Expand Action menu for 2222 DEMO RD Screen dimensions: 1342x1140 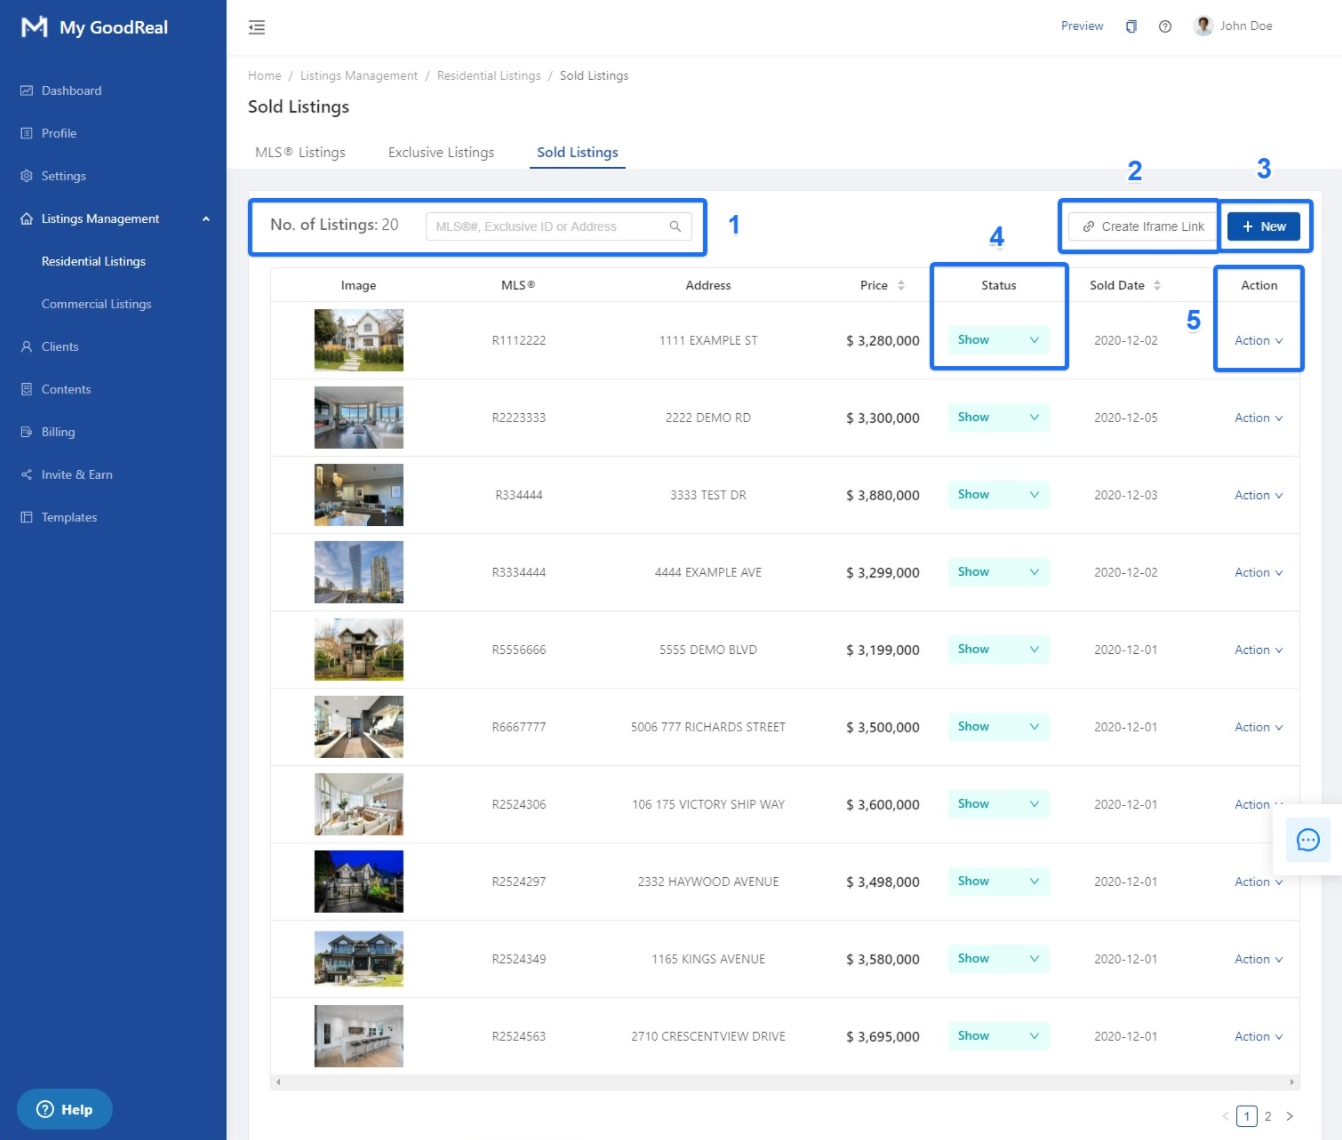pyautogui.click(x=1258, y=418)
